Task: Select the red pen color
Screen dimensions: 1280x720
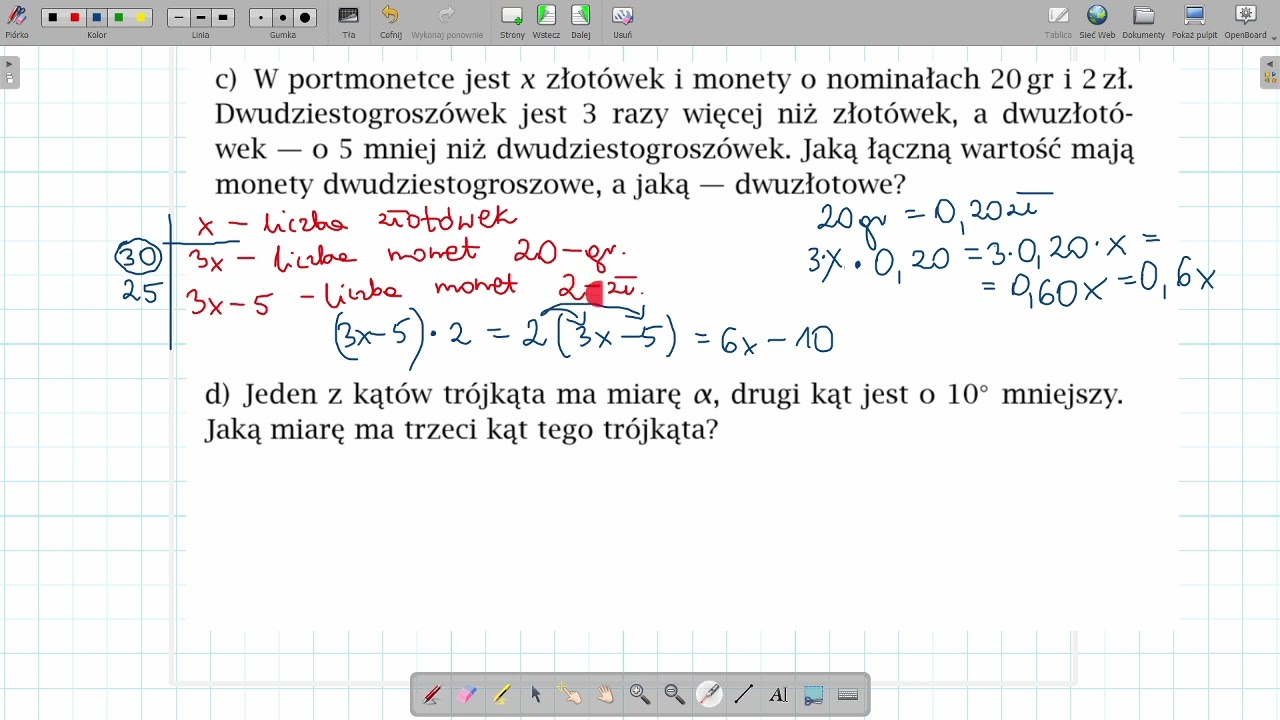Action: pos(75,18)
